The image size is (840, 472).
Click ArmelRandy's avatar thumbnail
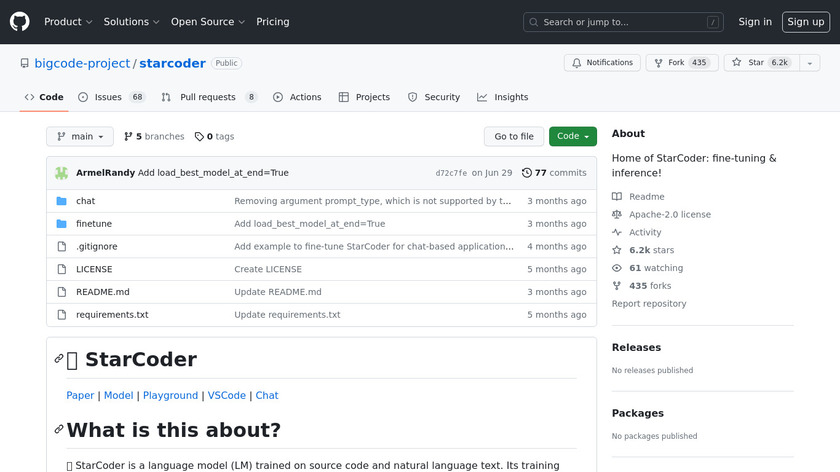click(61, 173)
